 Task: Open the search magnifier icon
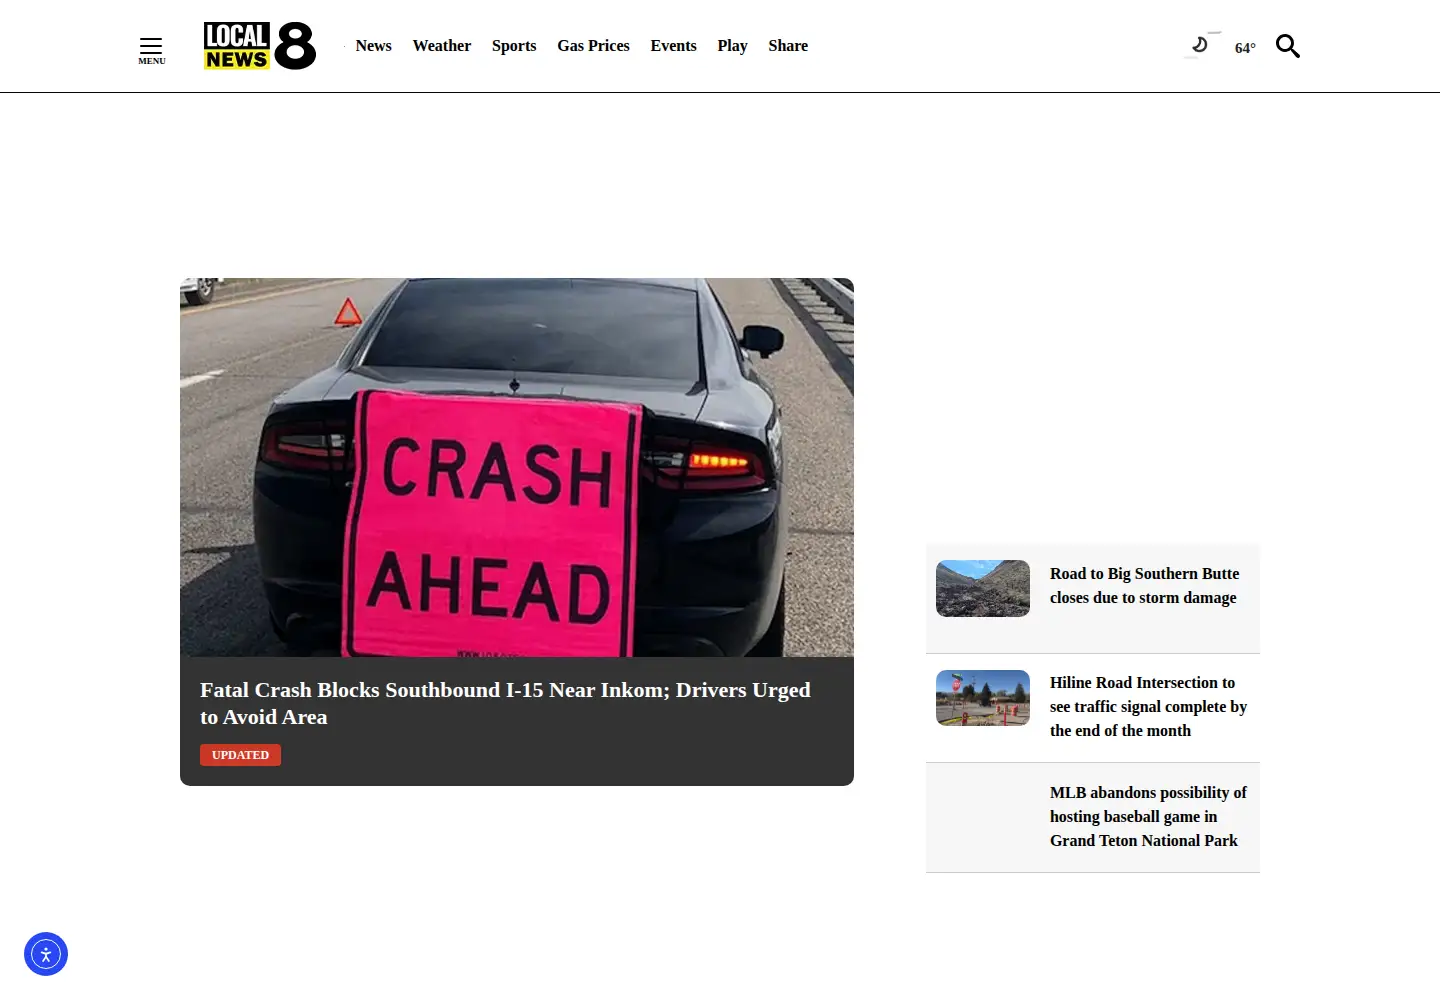[x=1288, y=46]
